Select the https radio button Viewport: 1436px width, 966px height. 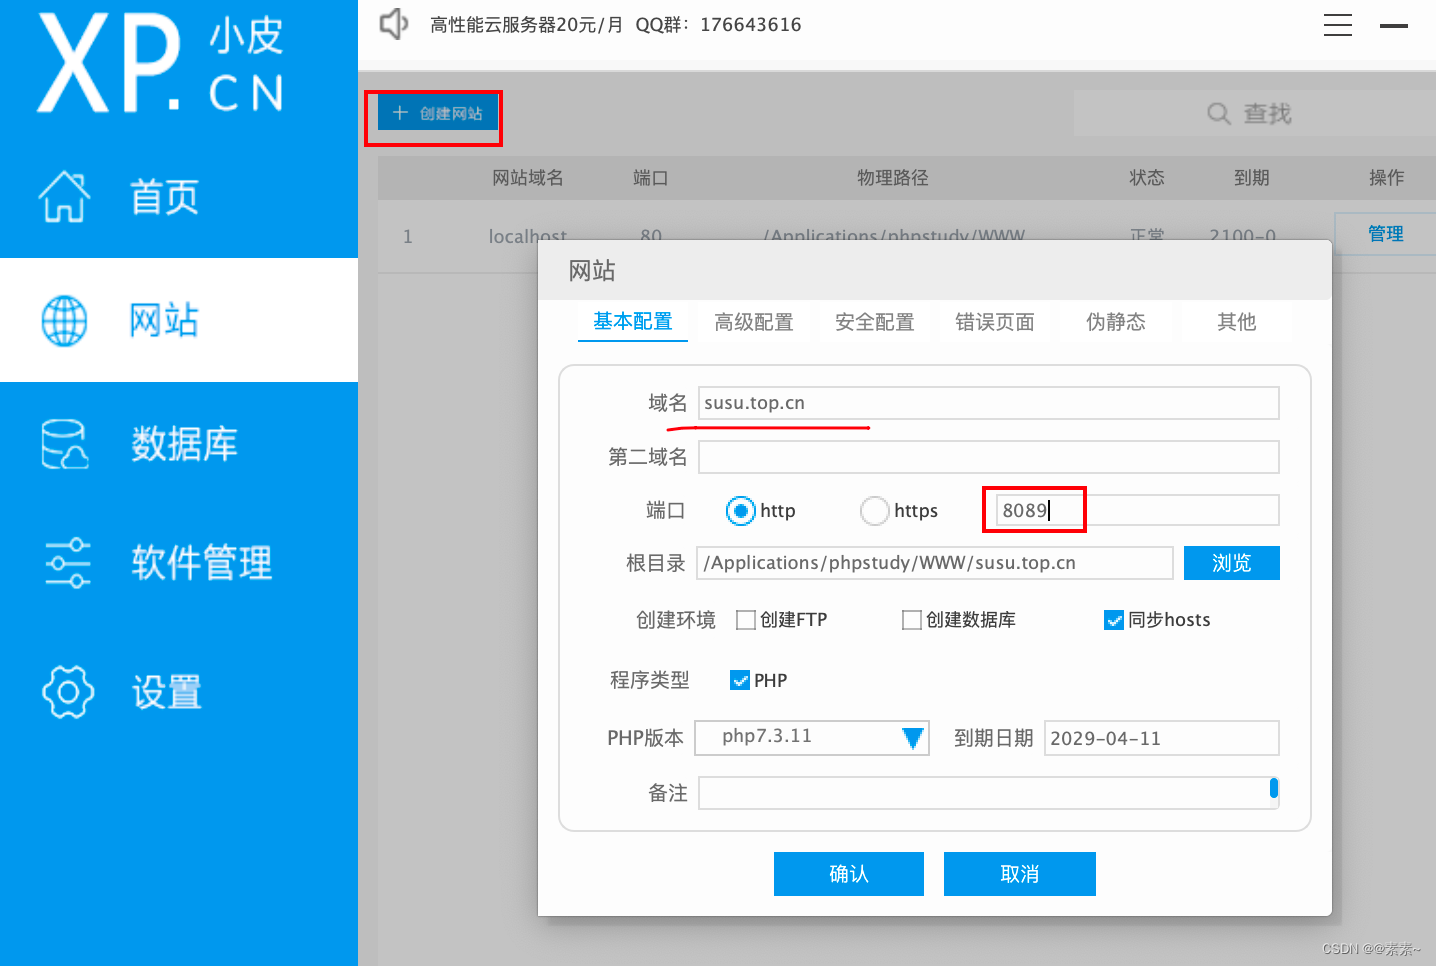click(875, 511)
